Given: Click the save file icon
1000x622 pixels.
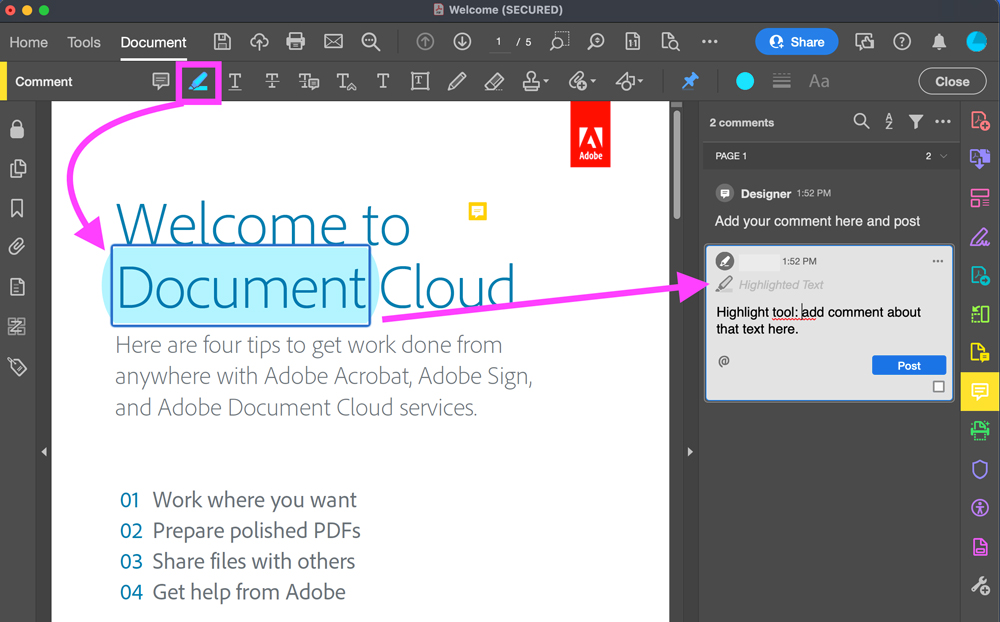Looking at the screenshot, I should [x=222, y=42].
